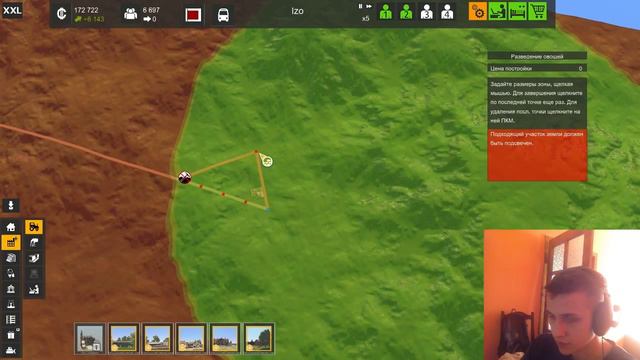The width and height of the screenshot is (640, 360).
Task: Pause the game simulation
Action: (360, 6)
